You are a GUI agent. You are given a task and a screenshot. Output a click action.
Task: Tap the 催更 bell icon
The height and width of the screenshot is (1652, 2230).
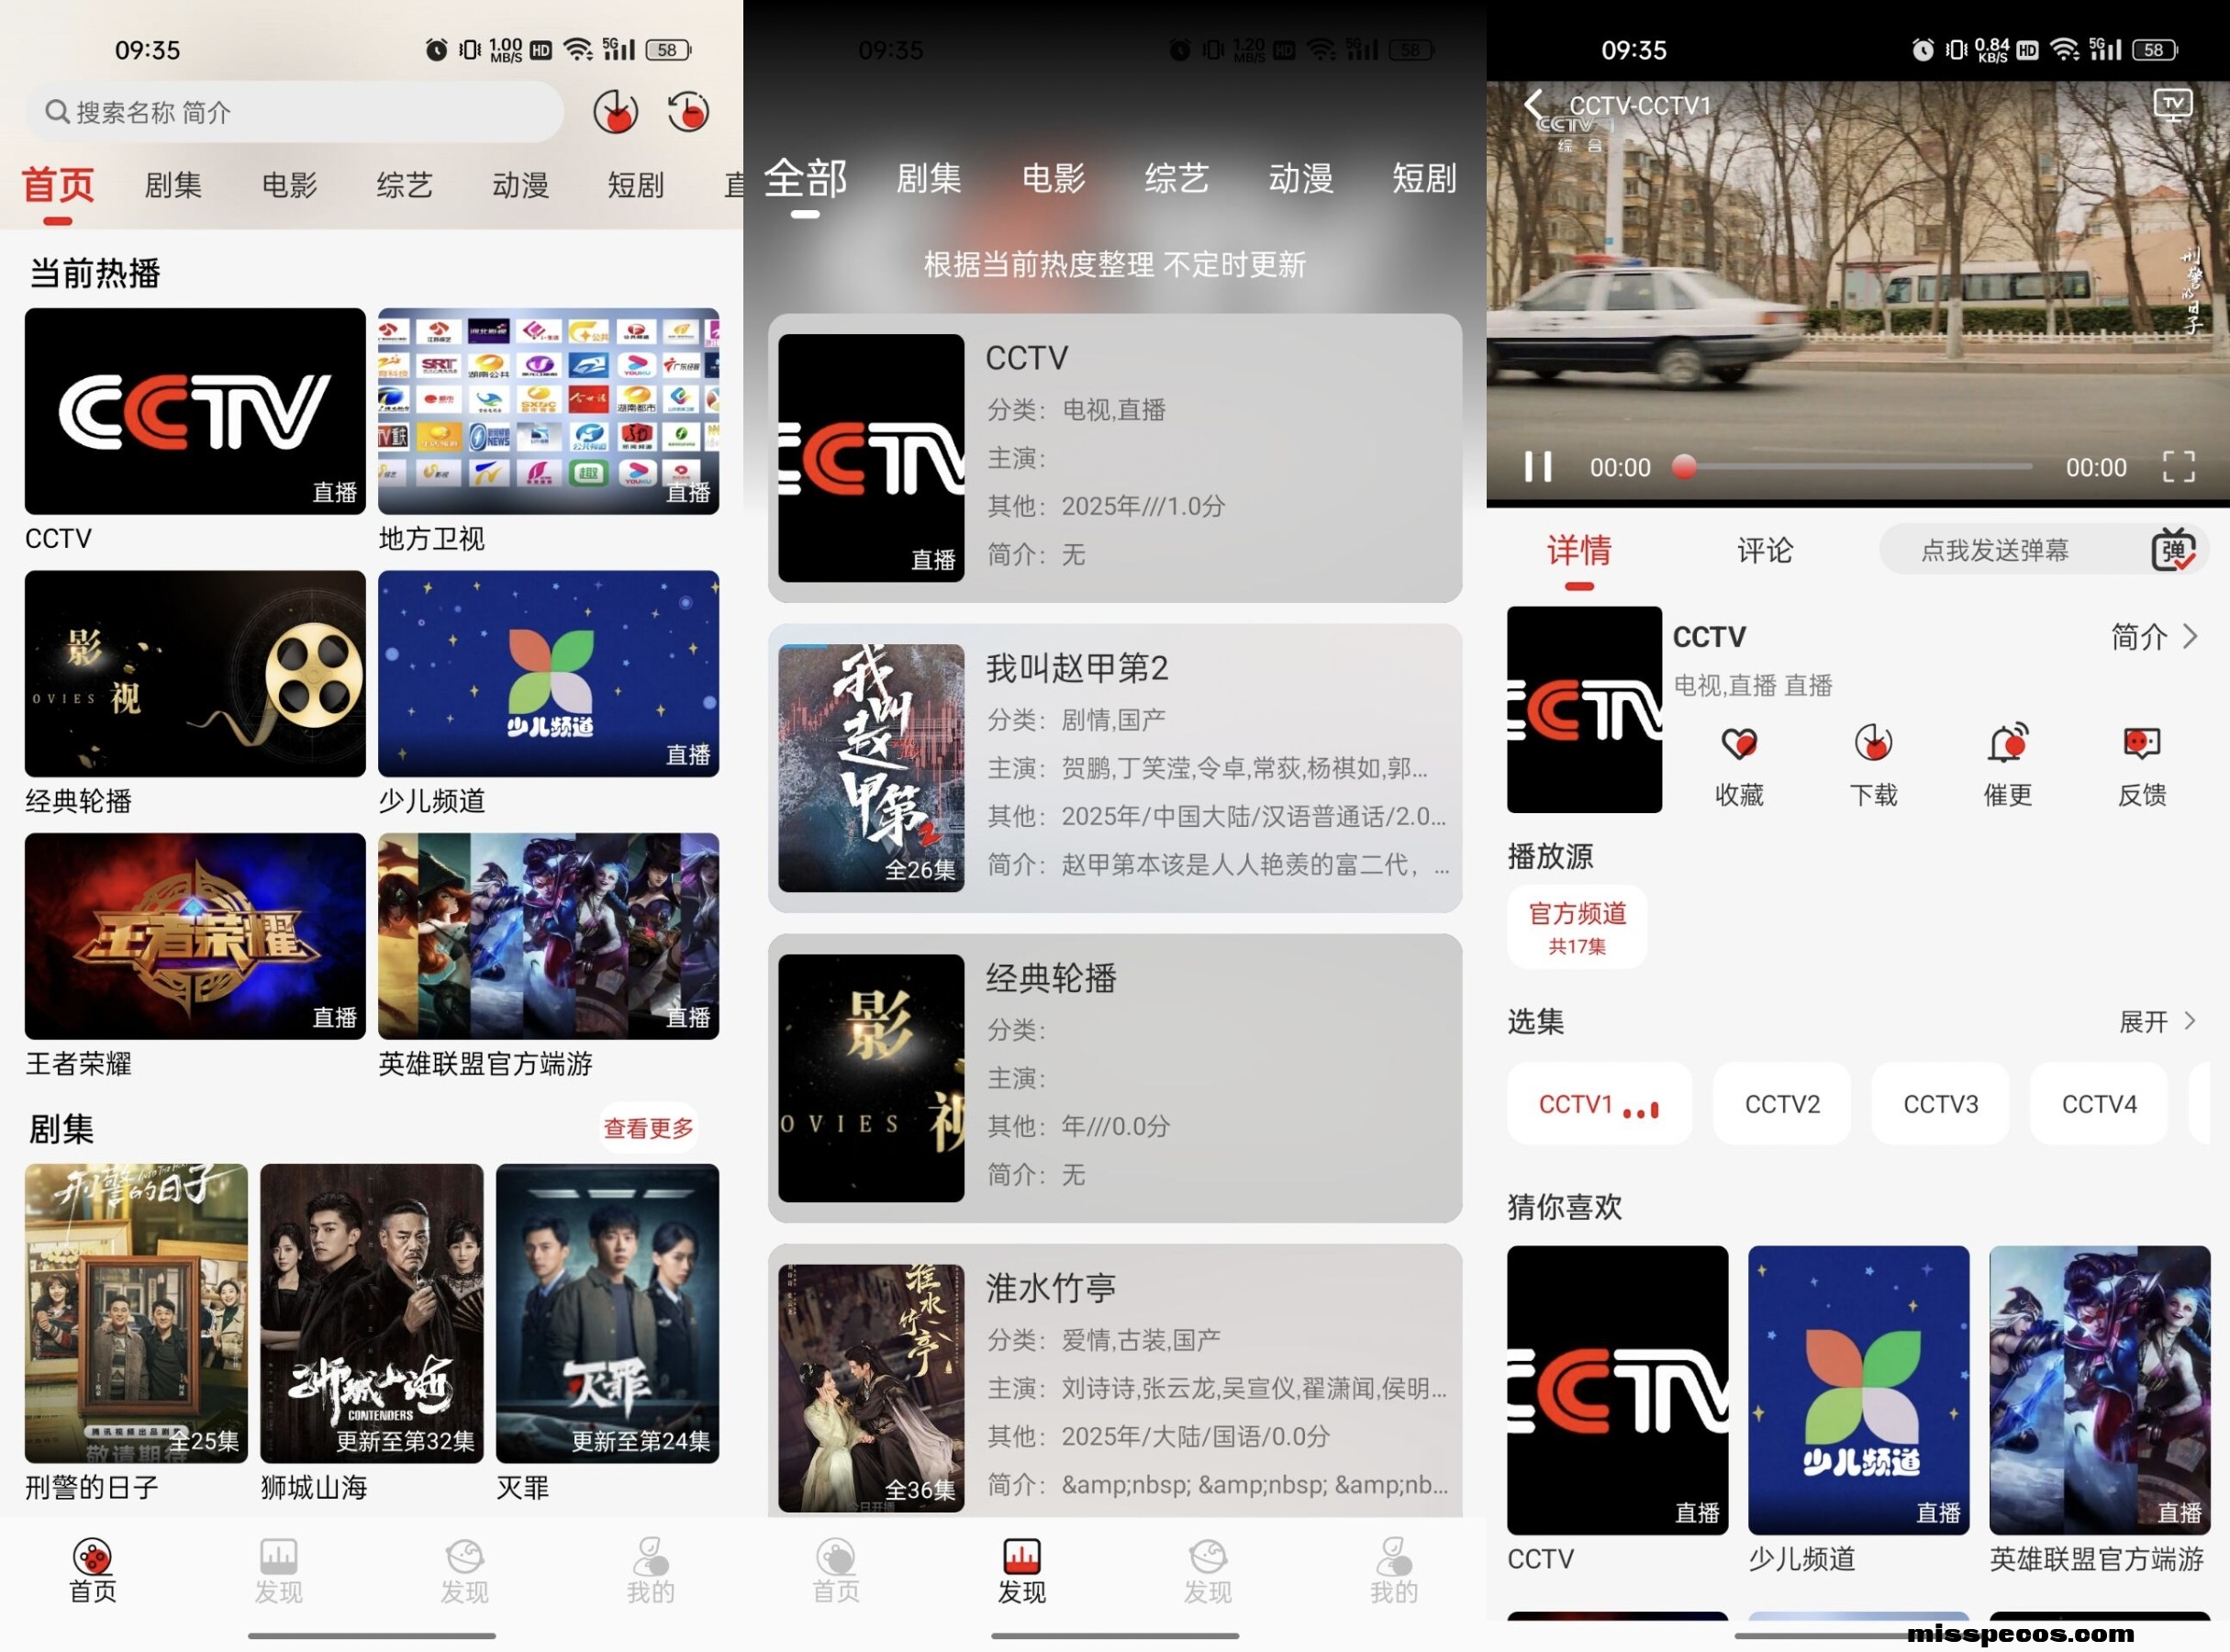2007,744
